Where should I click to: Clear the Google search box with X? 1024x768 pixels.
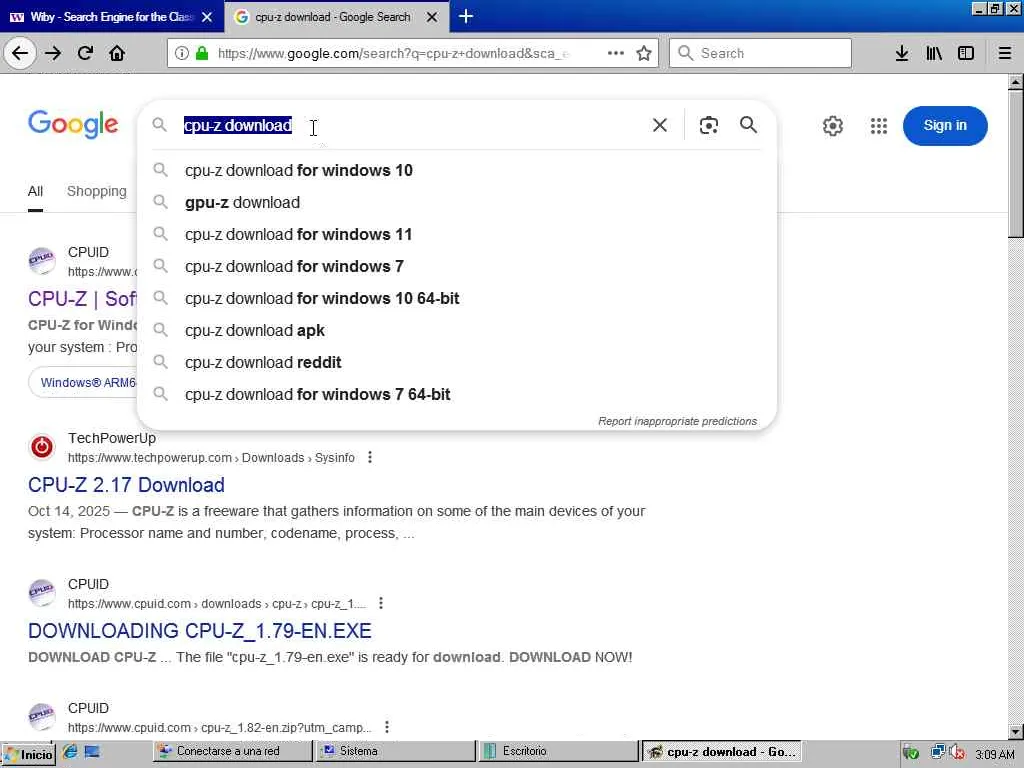660,125
